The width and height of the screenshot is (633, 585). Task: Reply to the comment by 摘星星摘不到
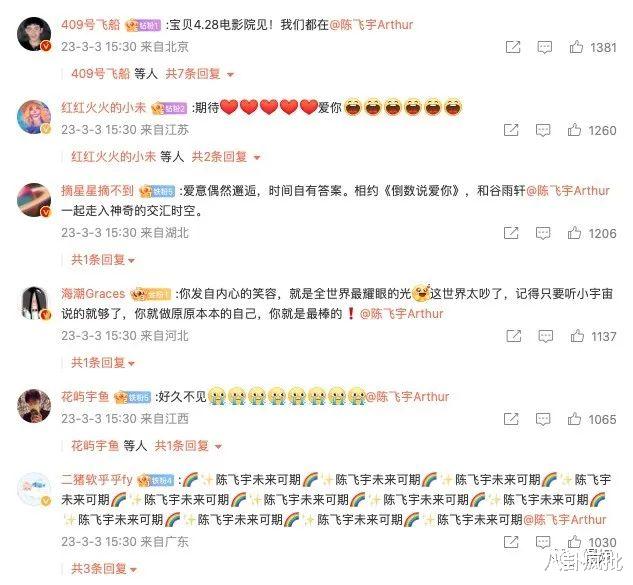(543, 233)
